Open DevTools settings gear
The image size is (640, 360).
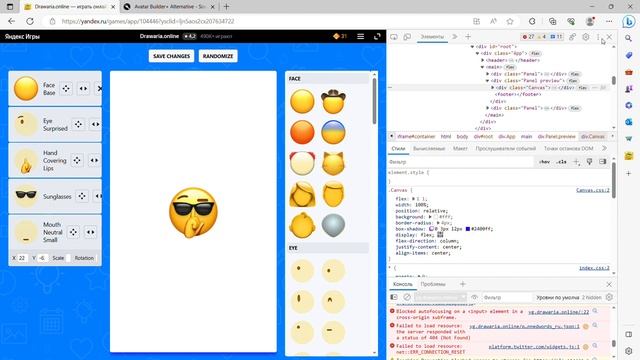pos(586,37)
